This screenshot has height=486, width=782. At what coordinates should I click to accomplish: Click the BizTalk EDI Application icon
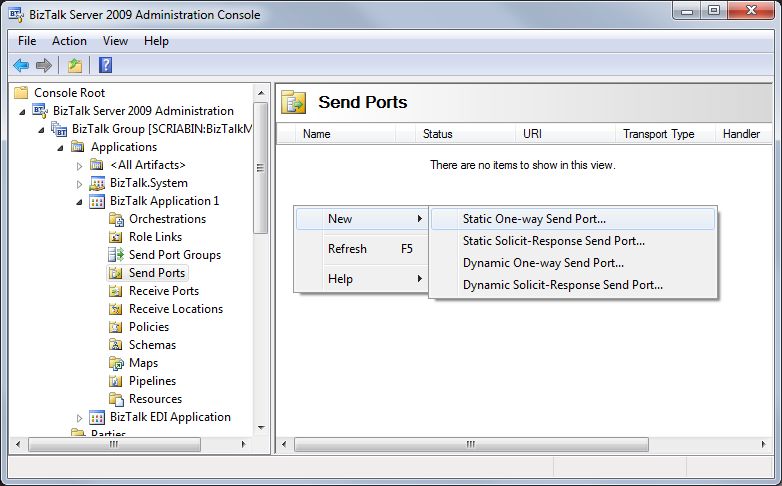97,417
